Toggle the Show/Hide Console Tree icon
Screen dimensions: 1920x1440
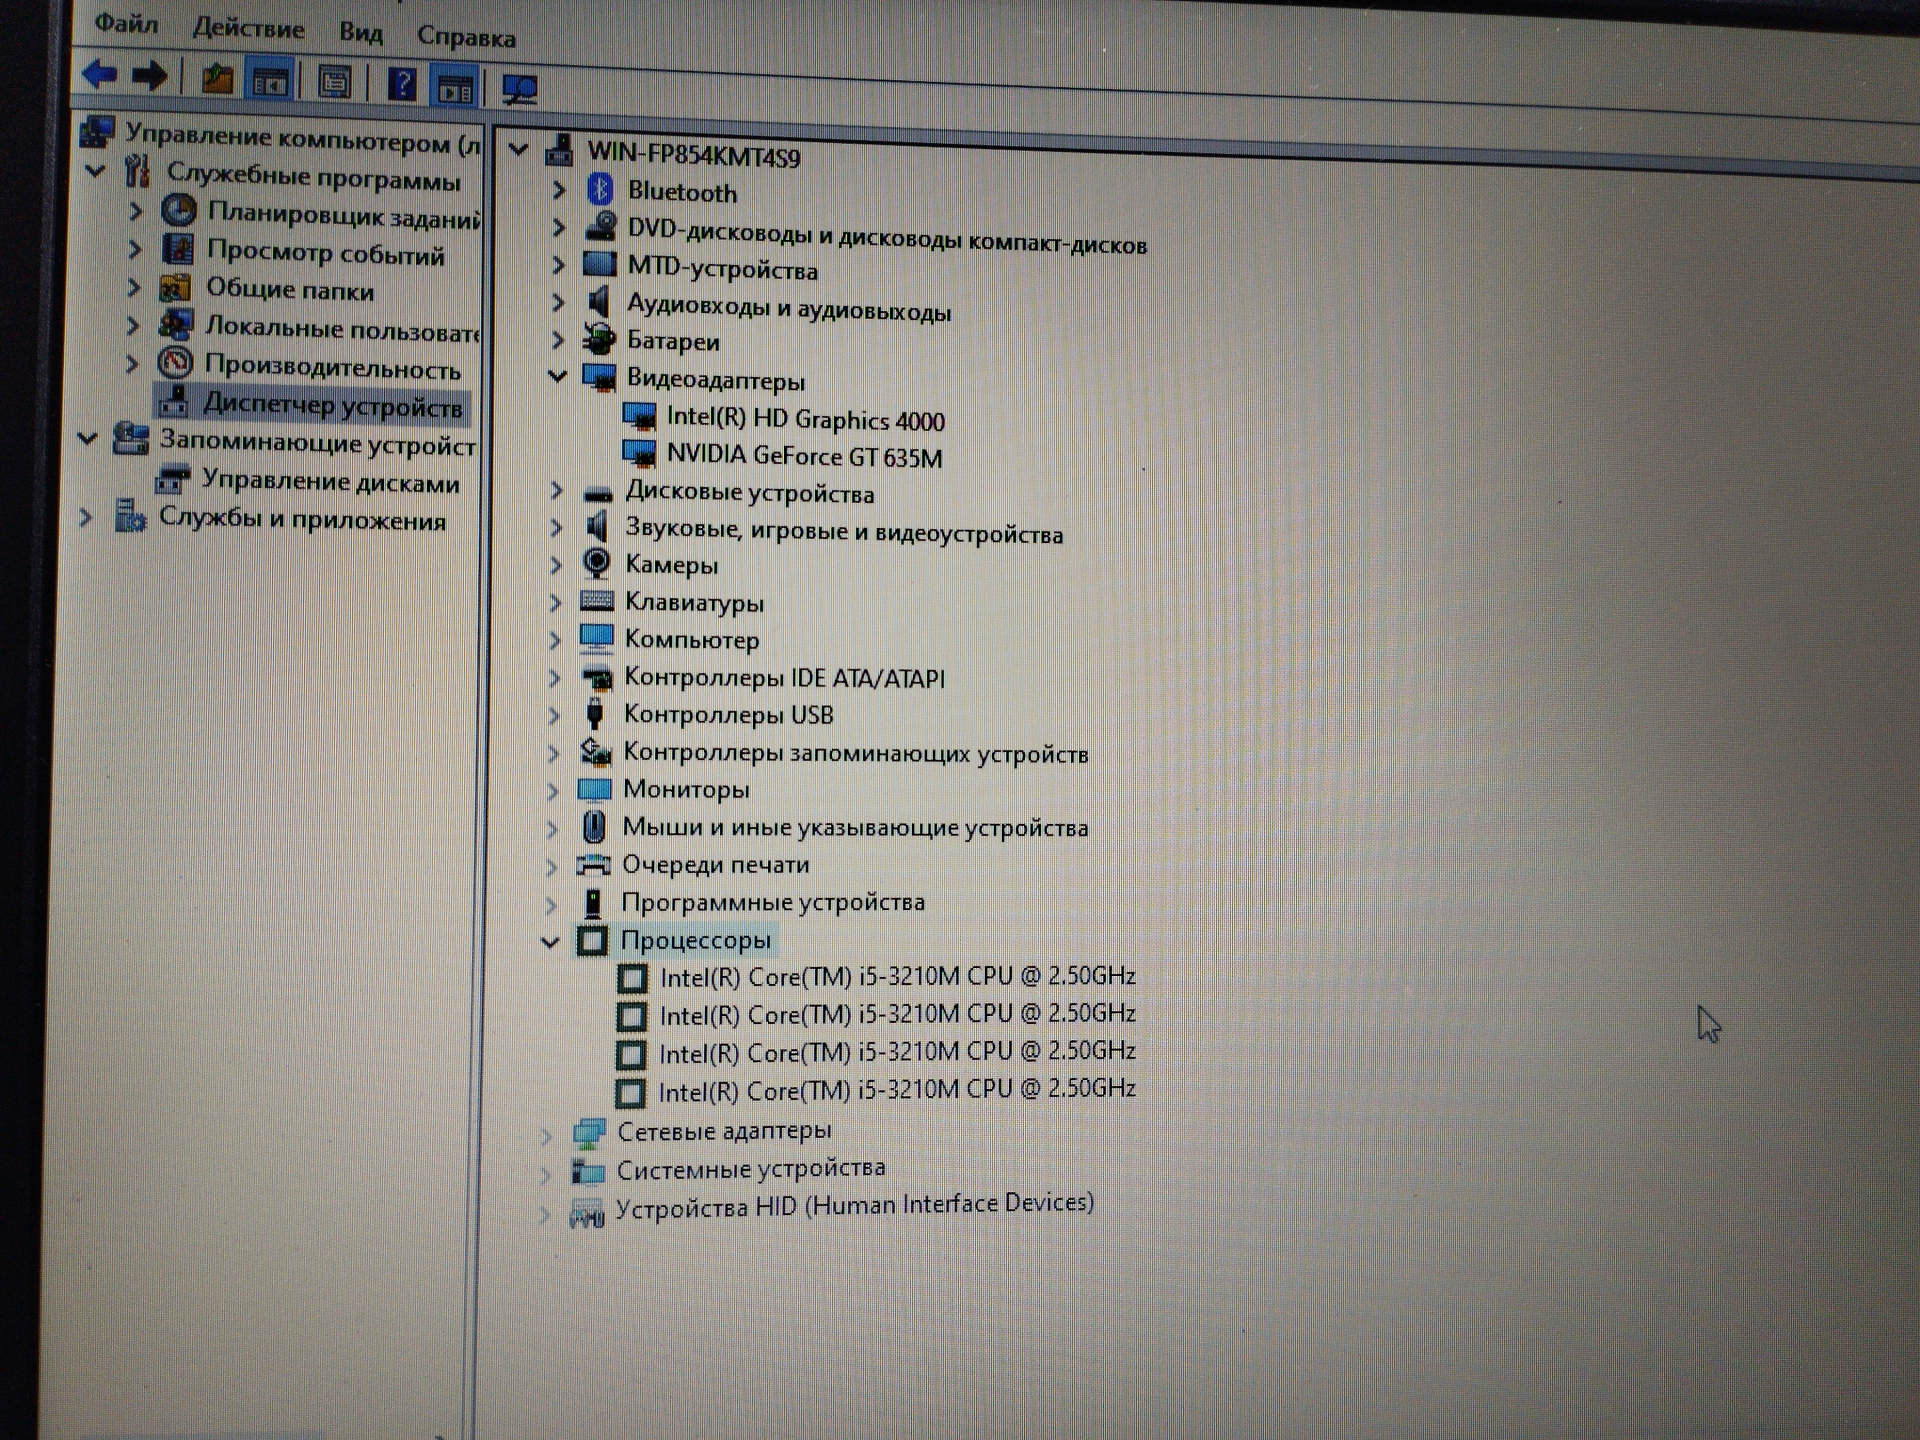(270, 81)
